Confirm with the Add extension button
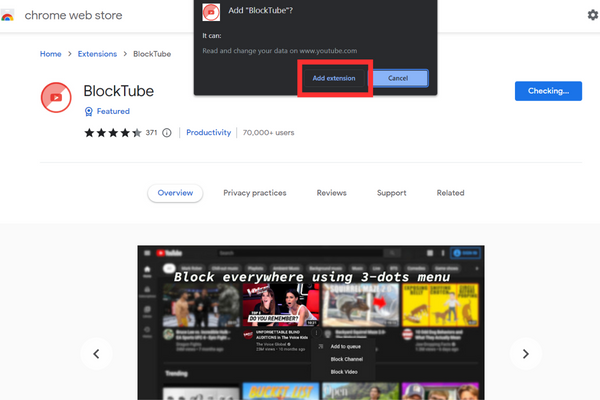 [x=334, y=78]
